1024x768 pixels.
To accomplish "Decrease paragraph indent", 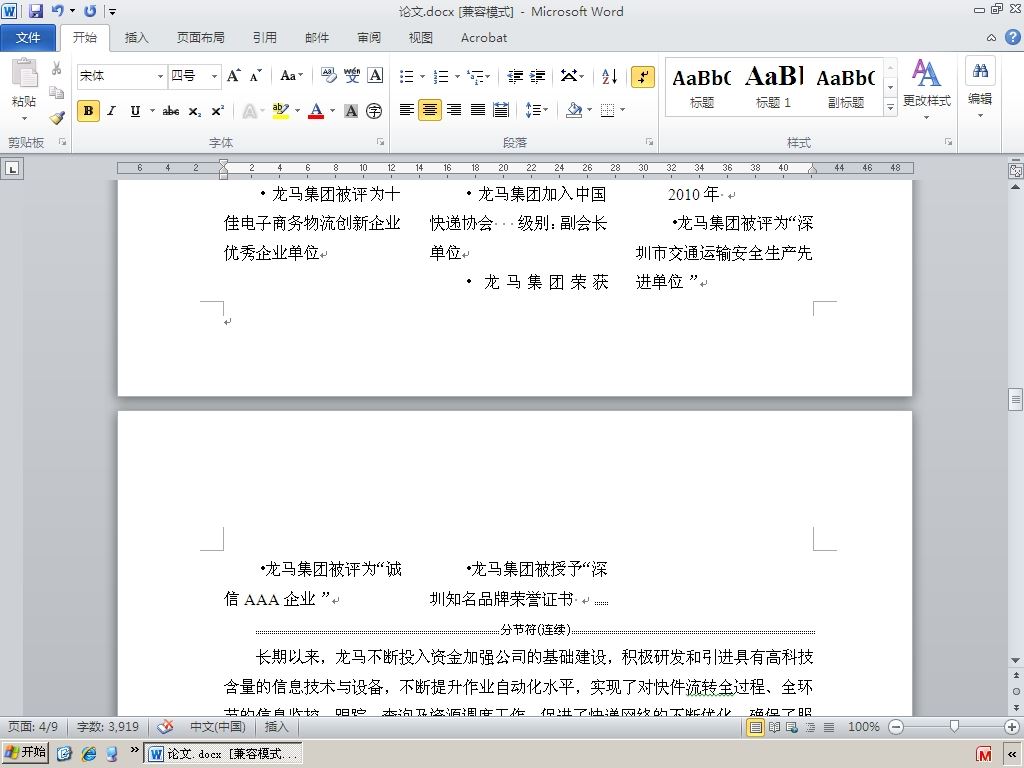I will tap(515, 76).
